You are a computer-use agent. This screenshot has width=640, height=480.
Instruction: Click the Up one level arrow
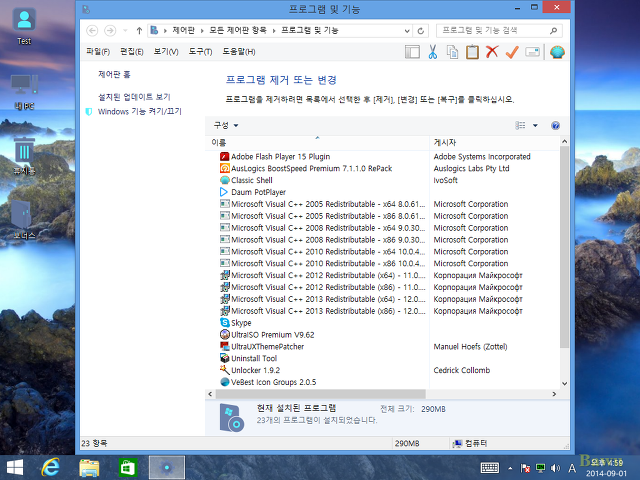coord(139,31)
